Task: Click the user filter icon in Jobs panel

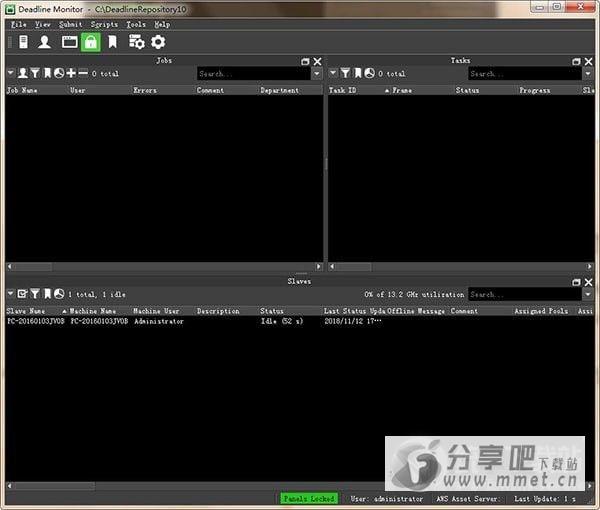Action: 23,73
